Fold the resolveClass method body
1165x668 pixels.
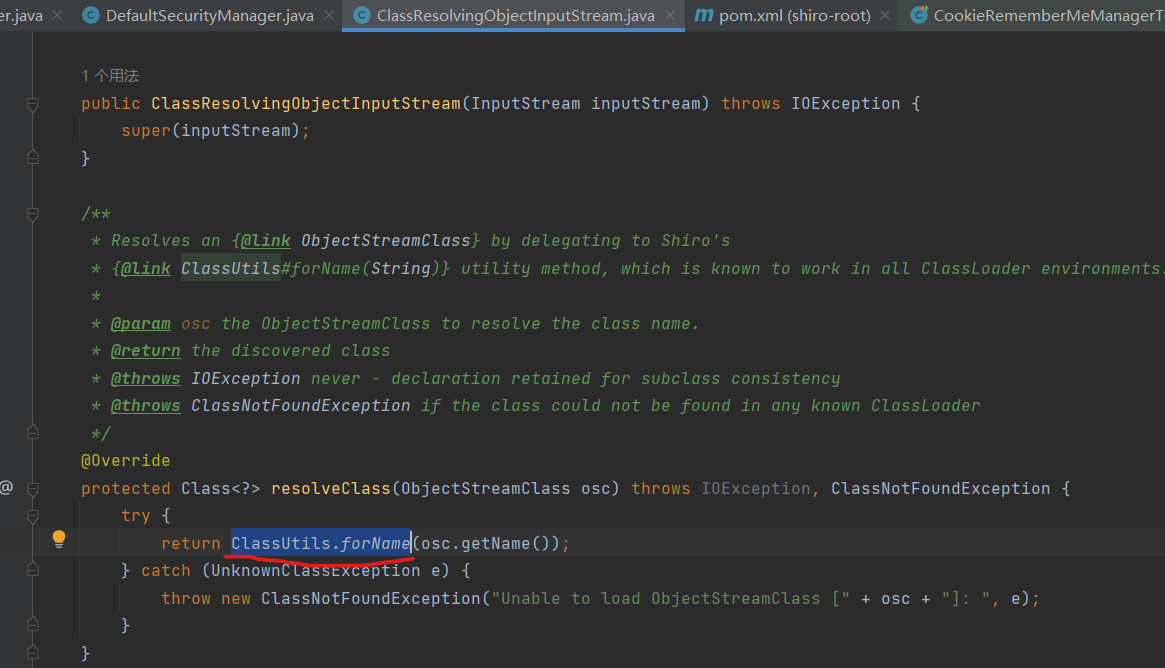pyautogui.click(x=33, y=489)
